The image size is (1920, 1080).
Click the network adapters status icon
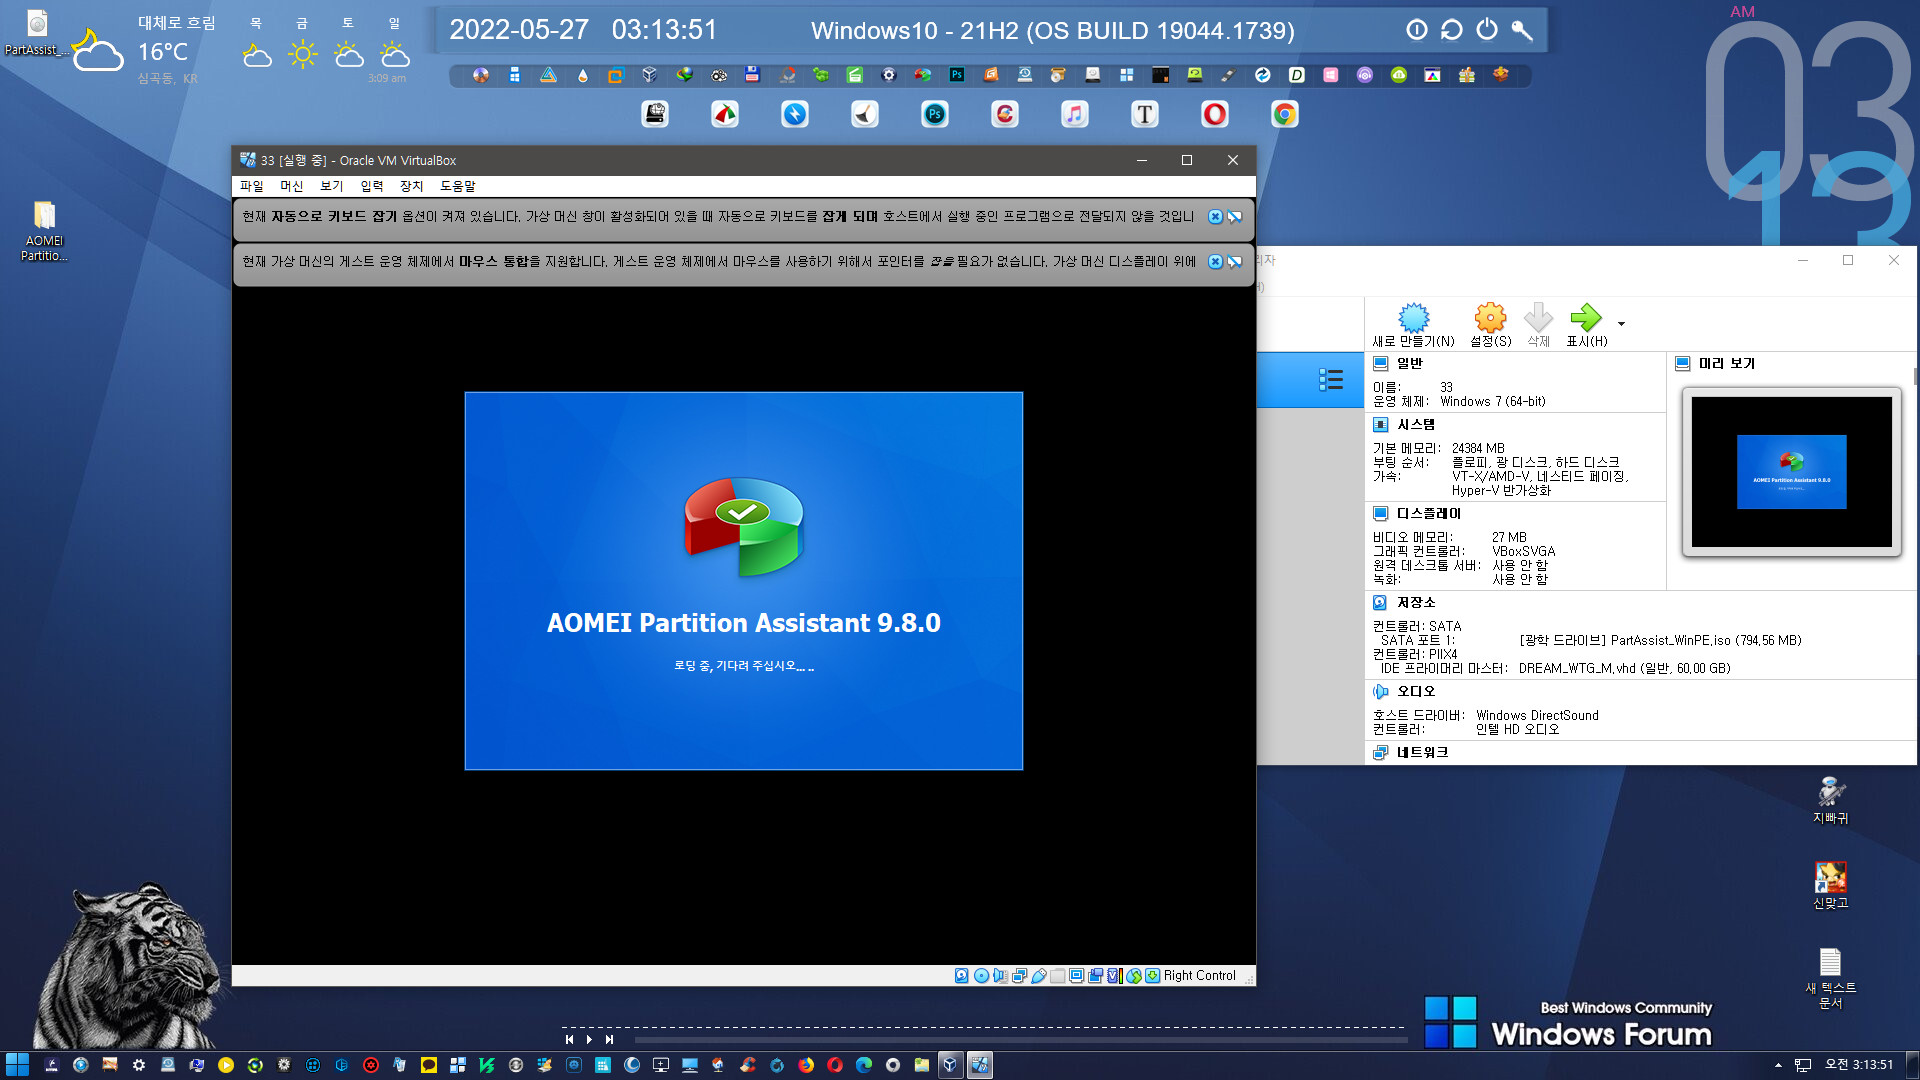tap(1019, 976)
